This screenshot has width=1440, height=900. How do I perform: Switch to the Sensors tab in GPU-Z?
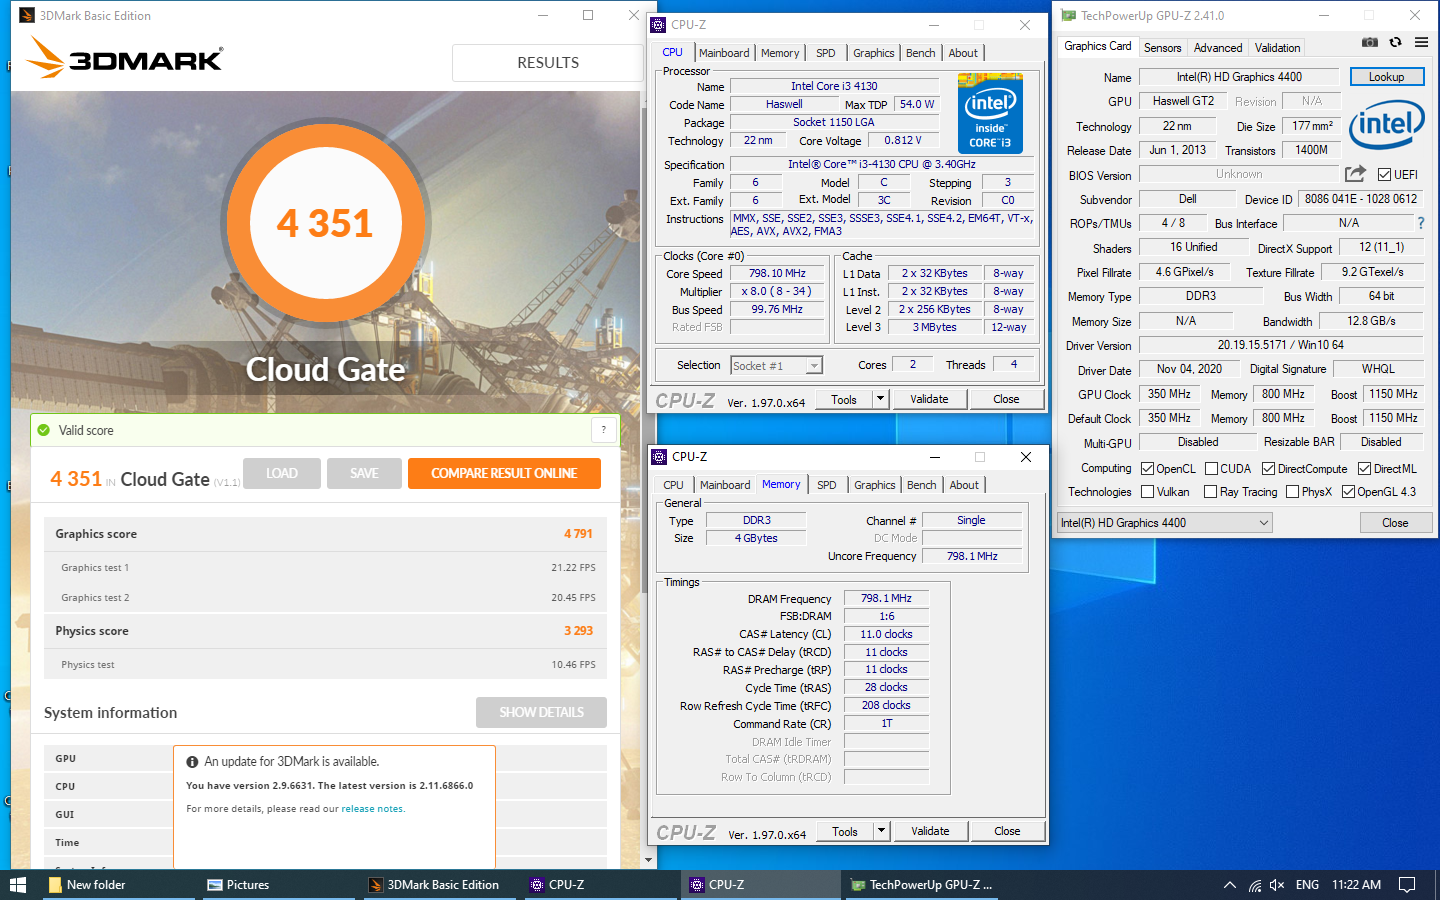click(x=1162, y=48)
